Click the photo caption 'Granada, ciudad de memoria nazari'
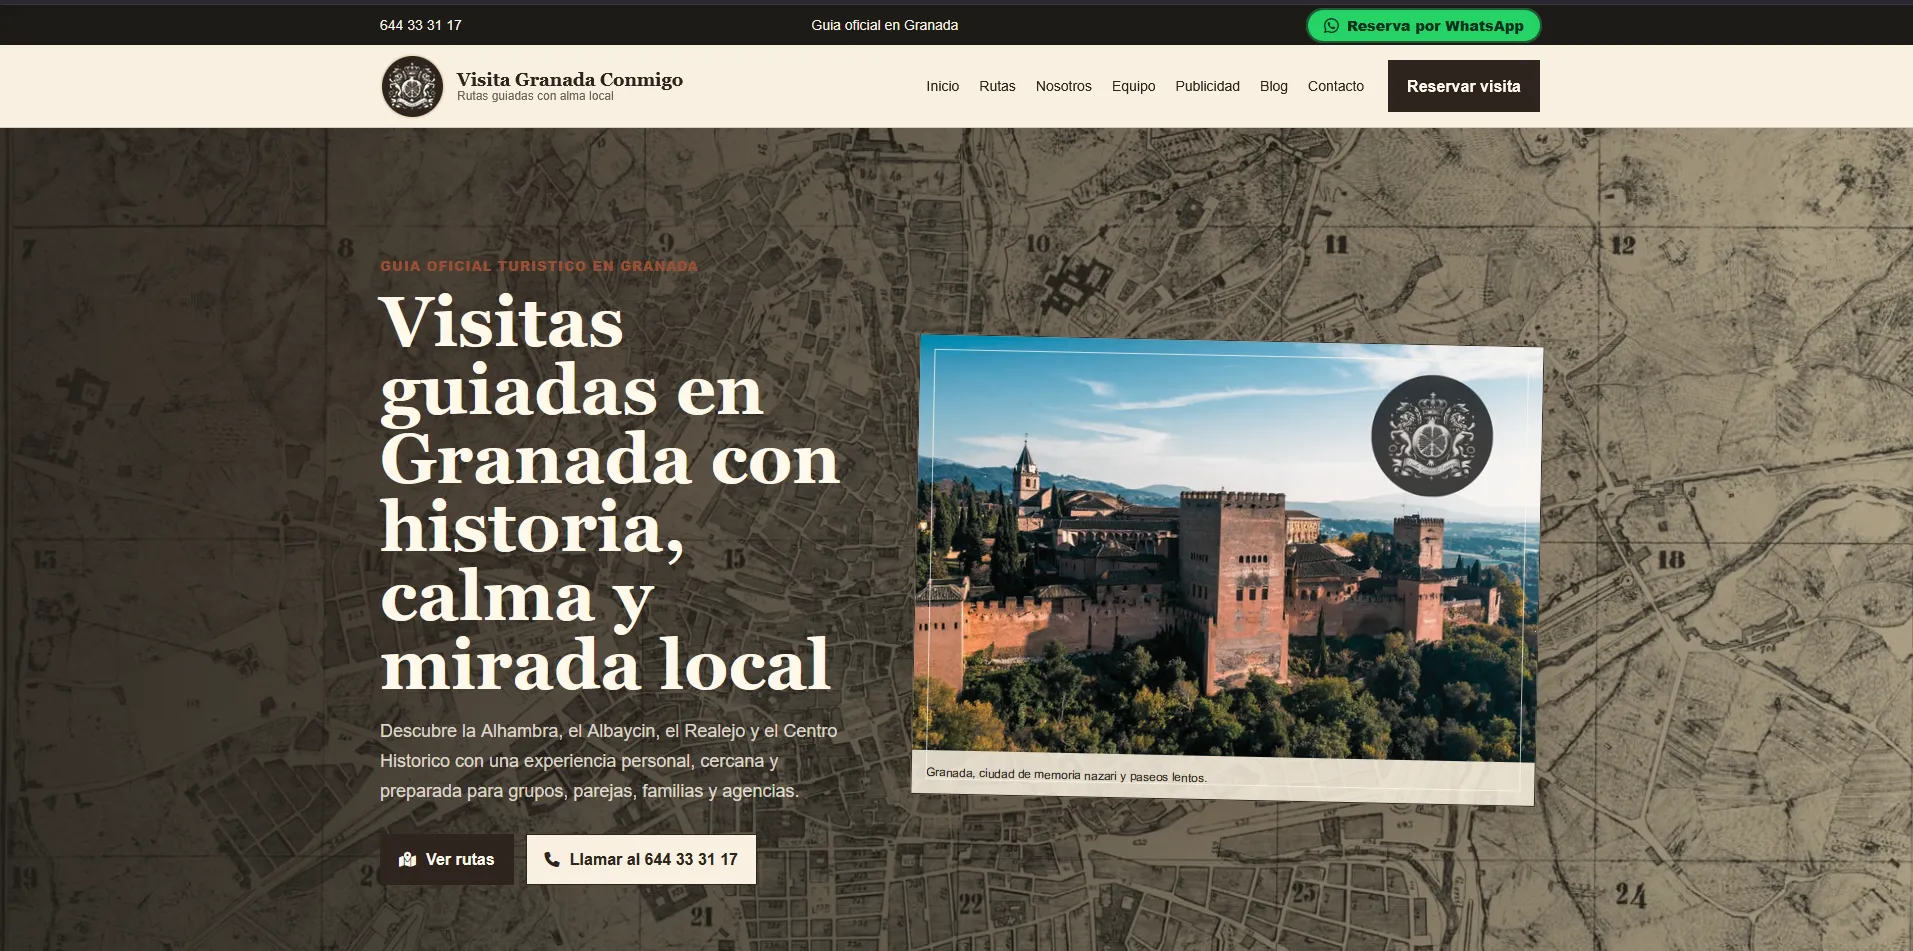The height and width of the screenshot is (951, 1913). pos(1066,775)
